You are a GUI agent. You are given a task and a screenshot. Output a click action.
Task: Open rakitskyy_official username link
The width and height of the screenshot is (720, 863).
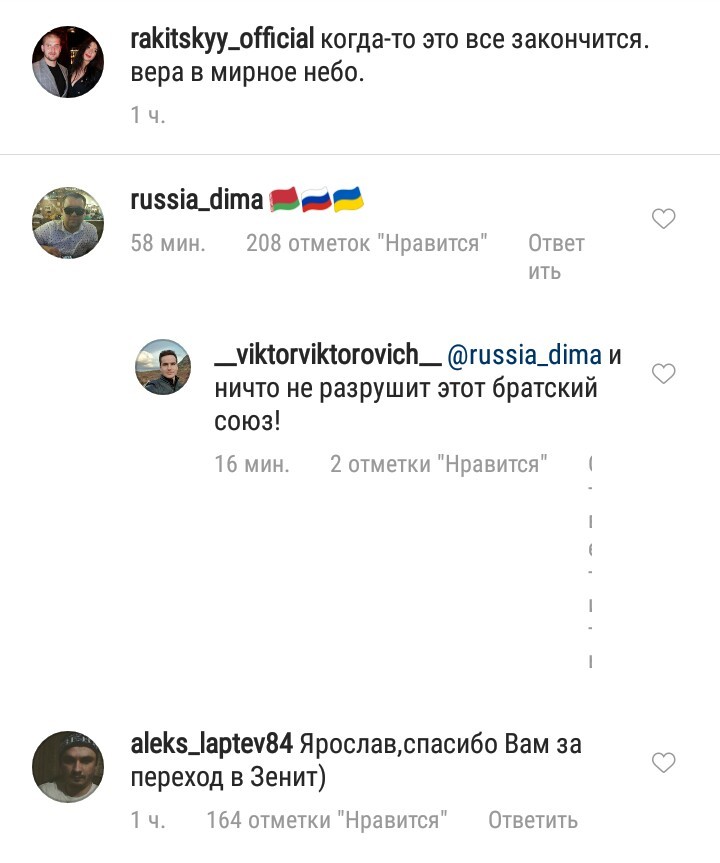click(222, 40)
